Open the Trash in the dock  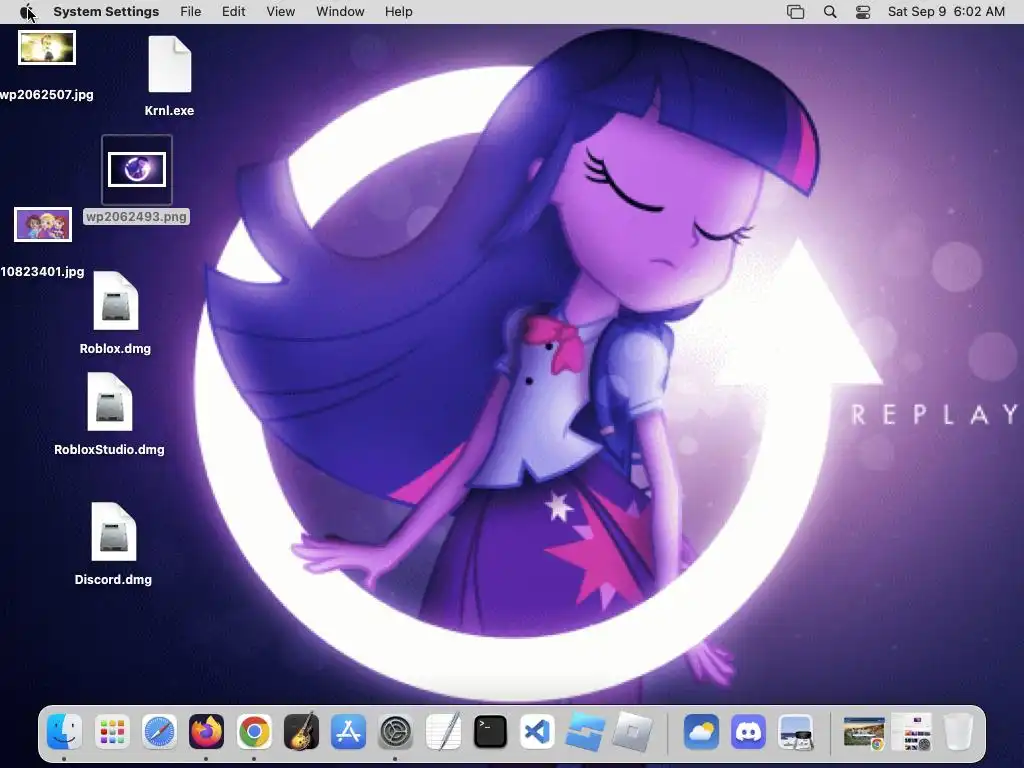coord(959,731)
